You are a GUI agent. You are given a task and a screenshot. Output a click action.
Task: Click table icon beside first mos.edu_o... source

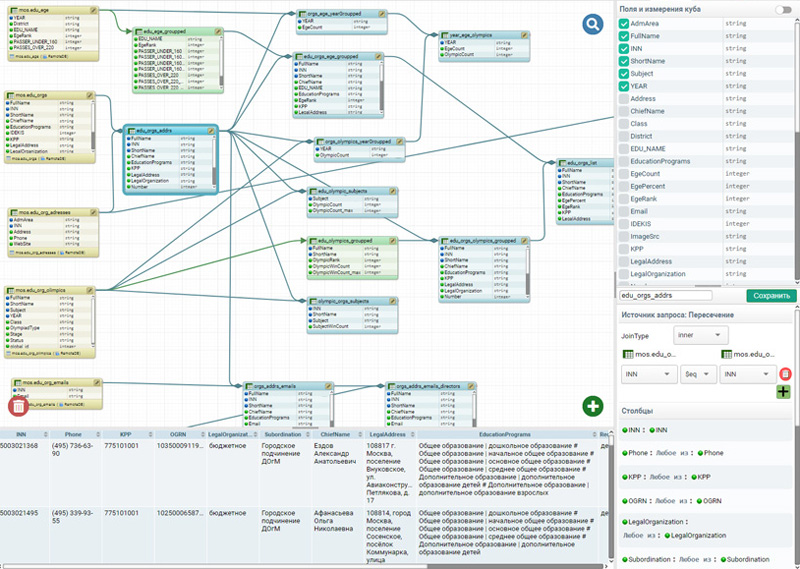coord(629,354)
